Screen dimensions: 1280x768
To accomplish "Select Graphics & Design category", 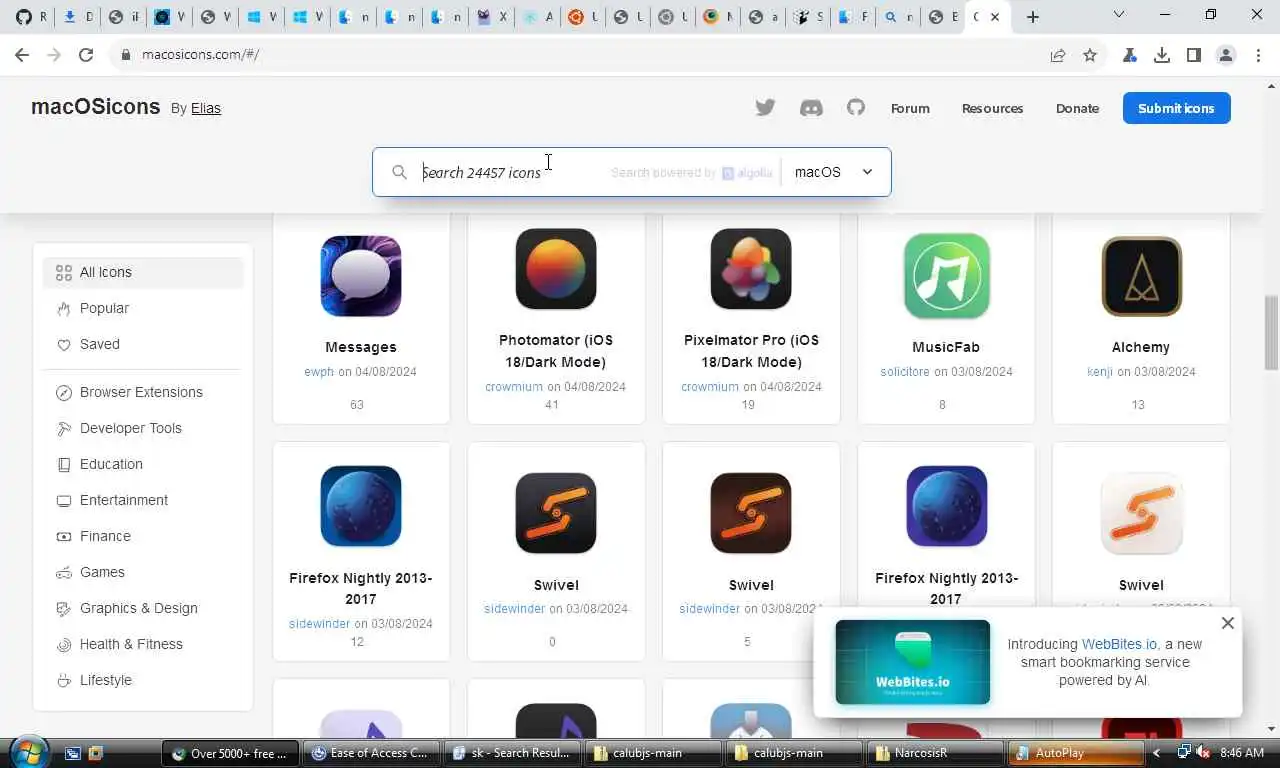I will click(143, 608).
